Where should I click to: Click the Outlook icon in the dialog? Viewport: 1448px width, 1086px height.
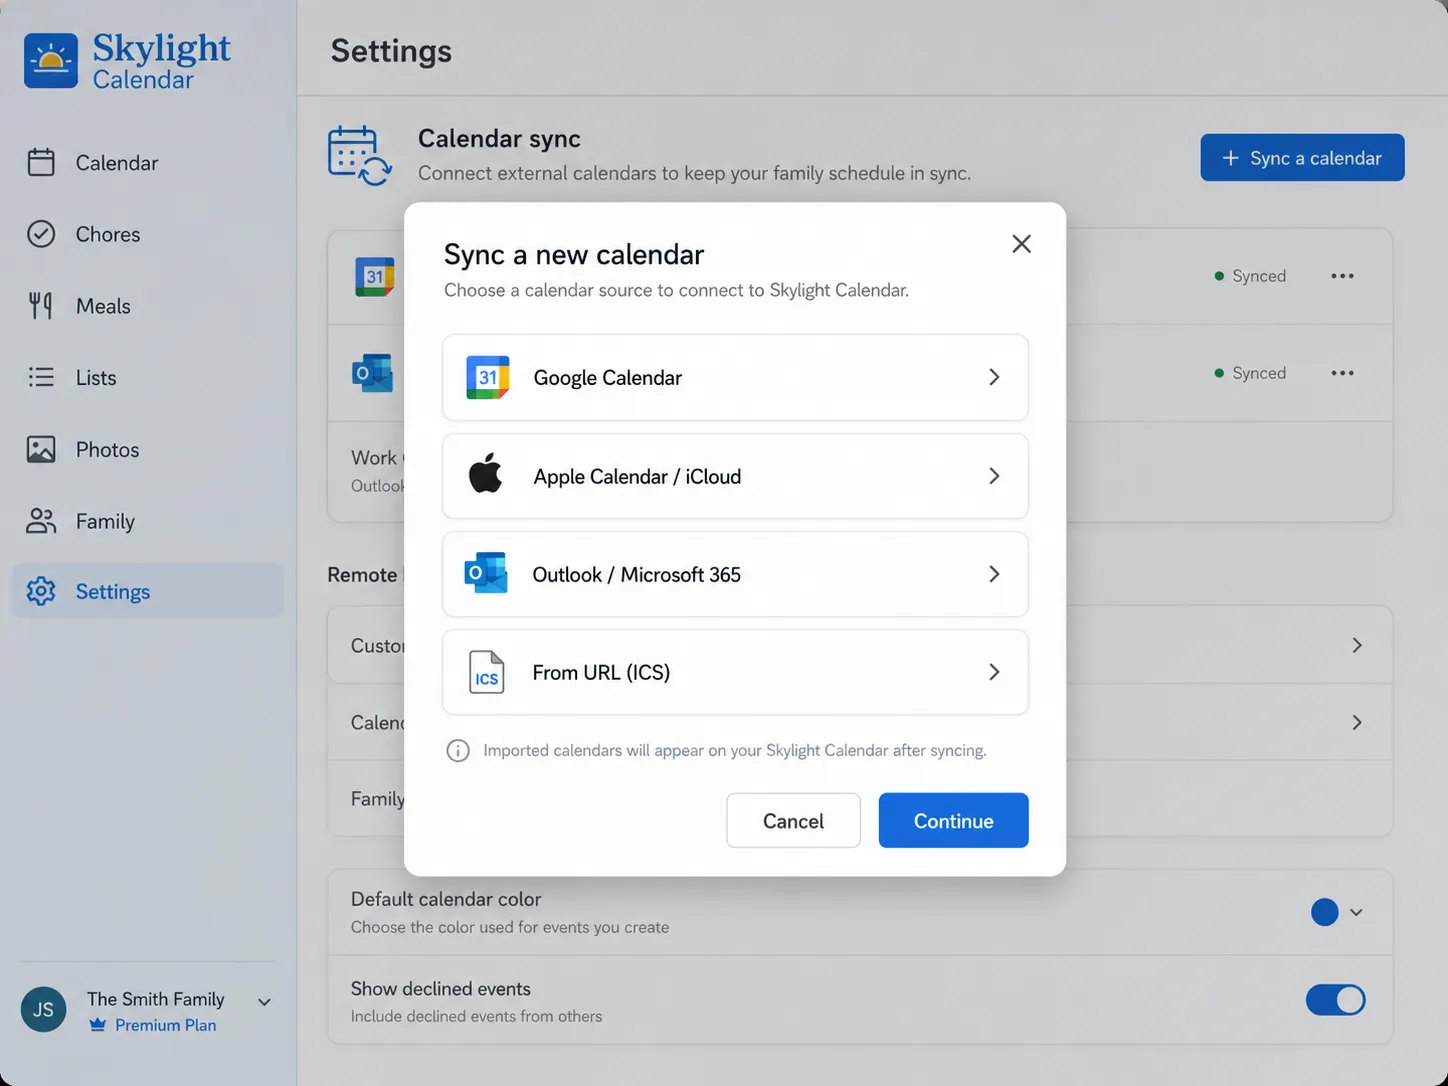[x=486, y=573]
